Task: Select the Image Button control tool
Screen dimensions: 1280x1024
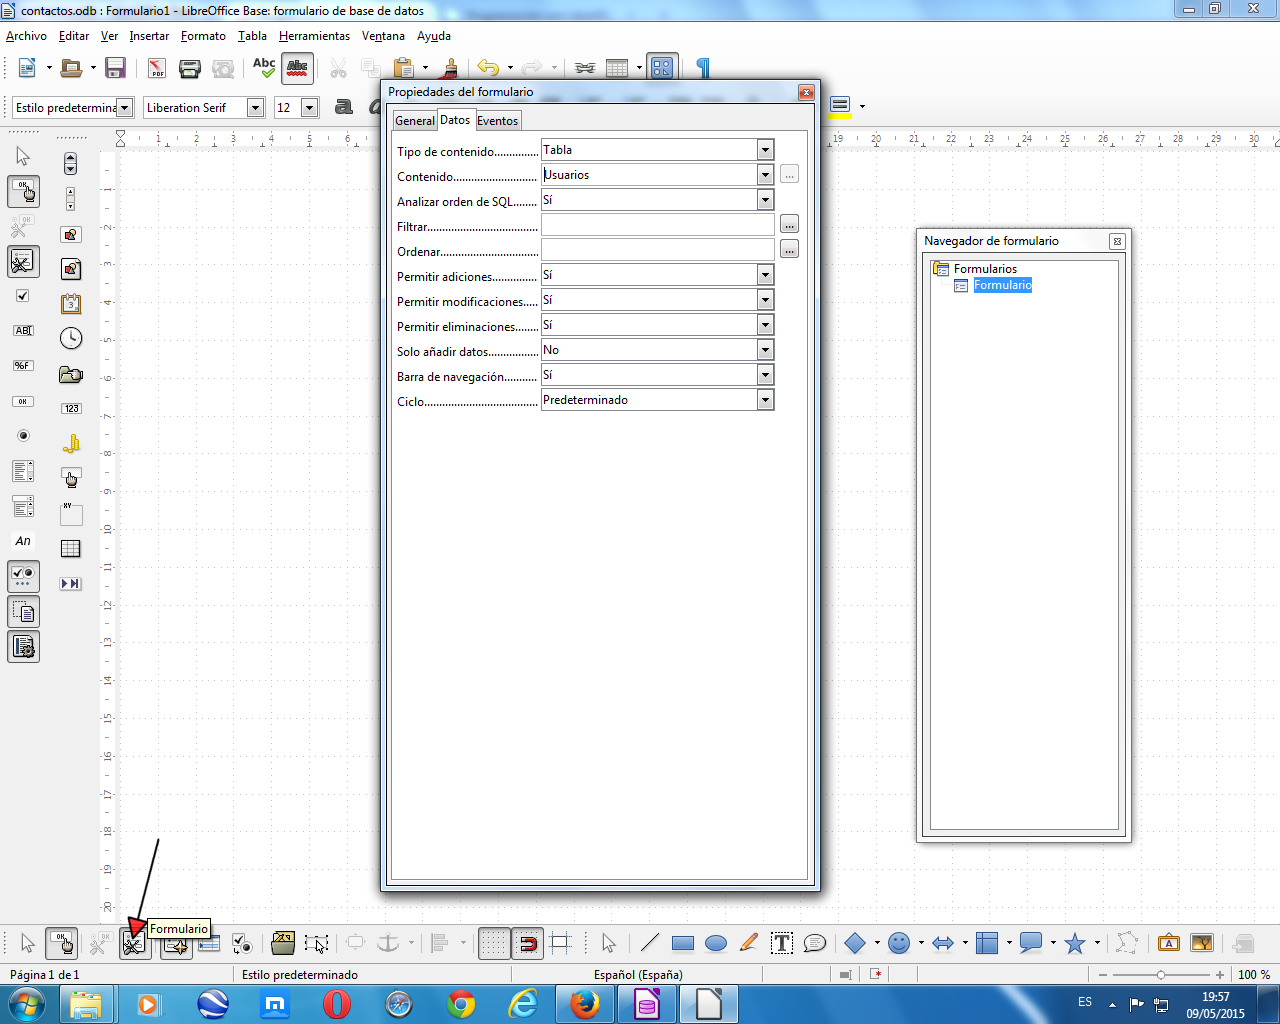Action: pyautogui.click(x=70, y=234)
